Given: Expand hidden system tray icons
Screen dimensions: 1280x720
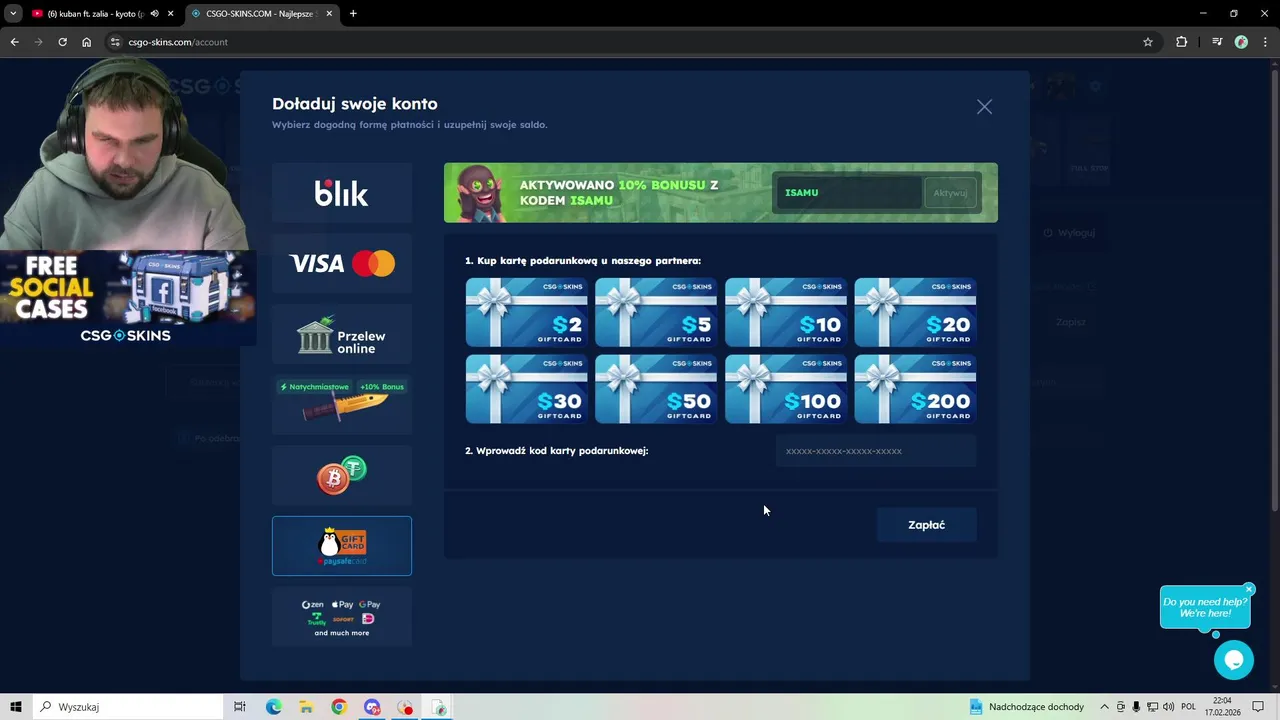Looking at the screenshot, I should (1104, 707).
